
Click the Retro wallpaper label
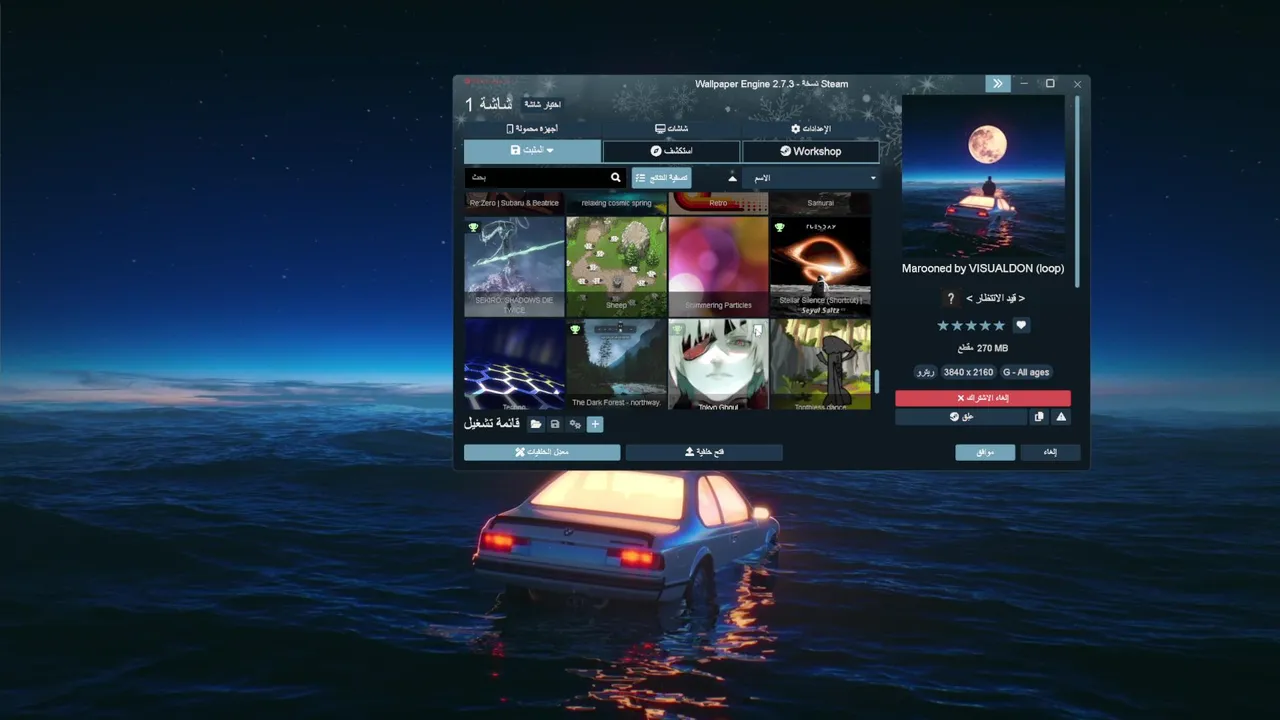pos(718,203)
